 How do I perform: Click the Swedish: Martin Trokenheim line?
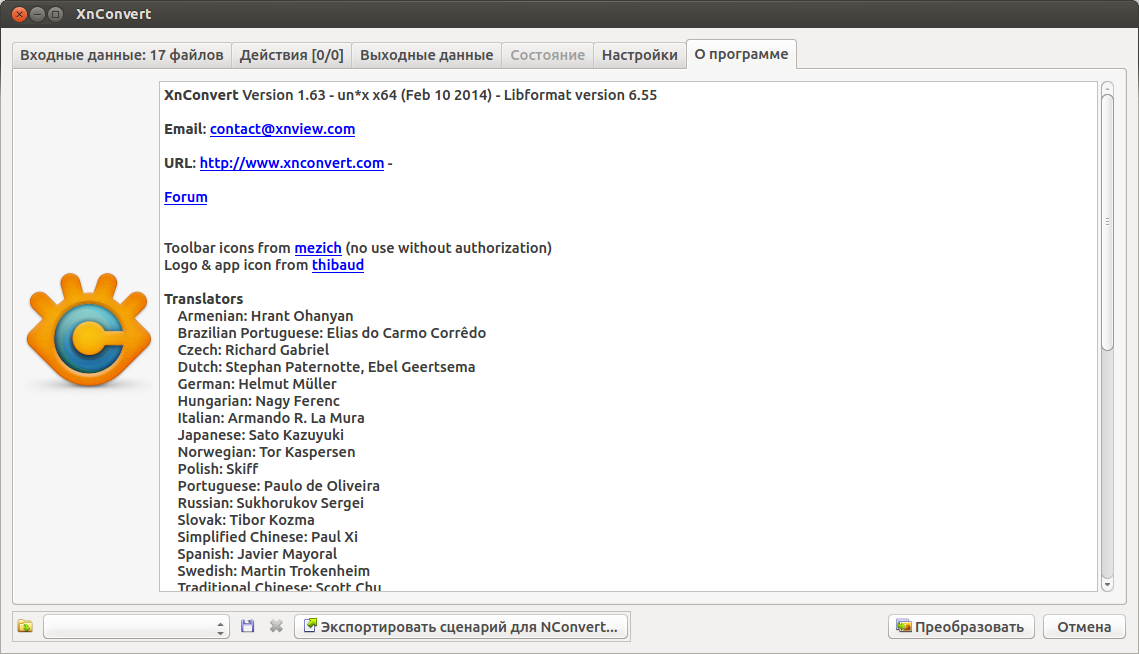(274, 571)
